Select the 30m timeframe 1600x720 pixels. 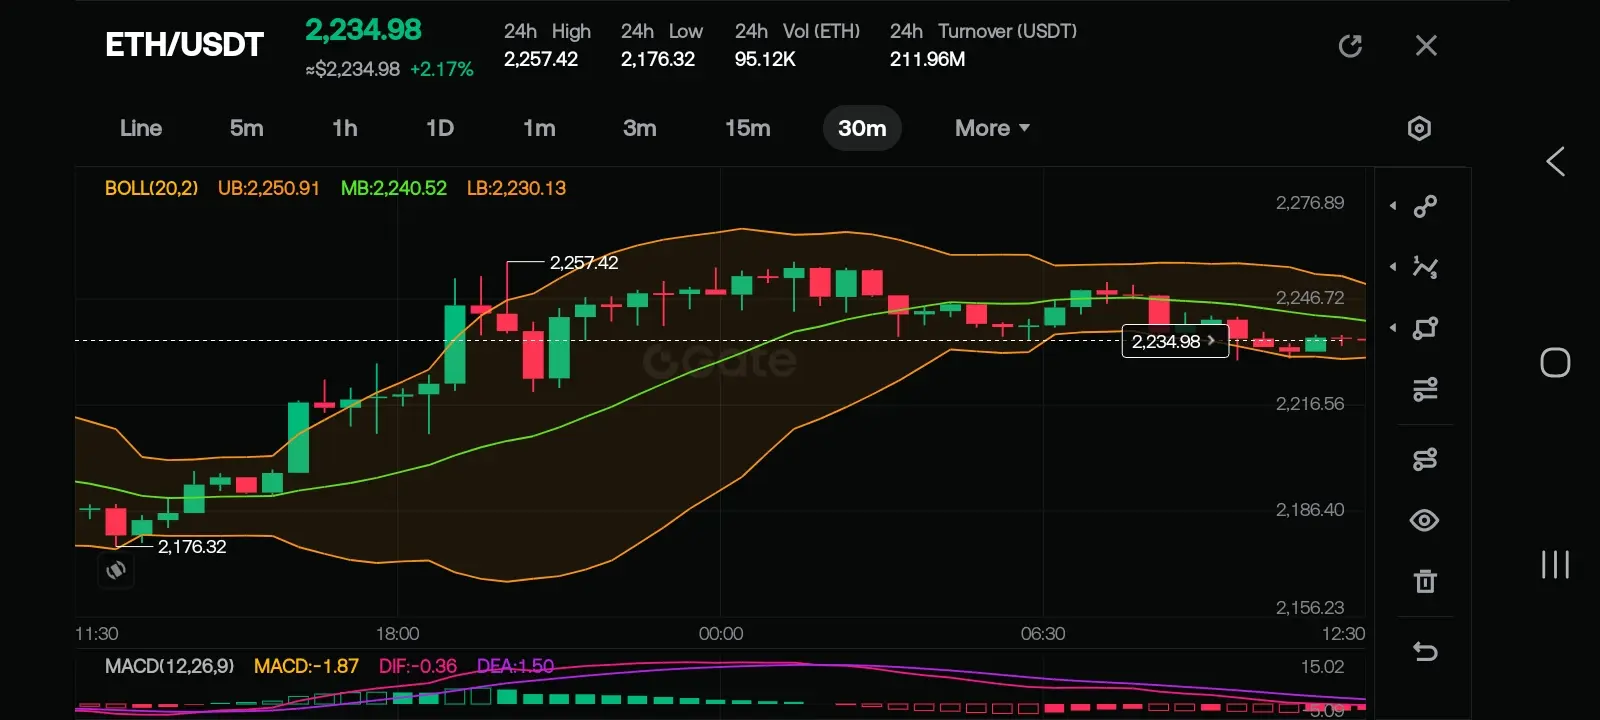862,128
